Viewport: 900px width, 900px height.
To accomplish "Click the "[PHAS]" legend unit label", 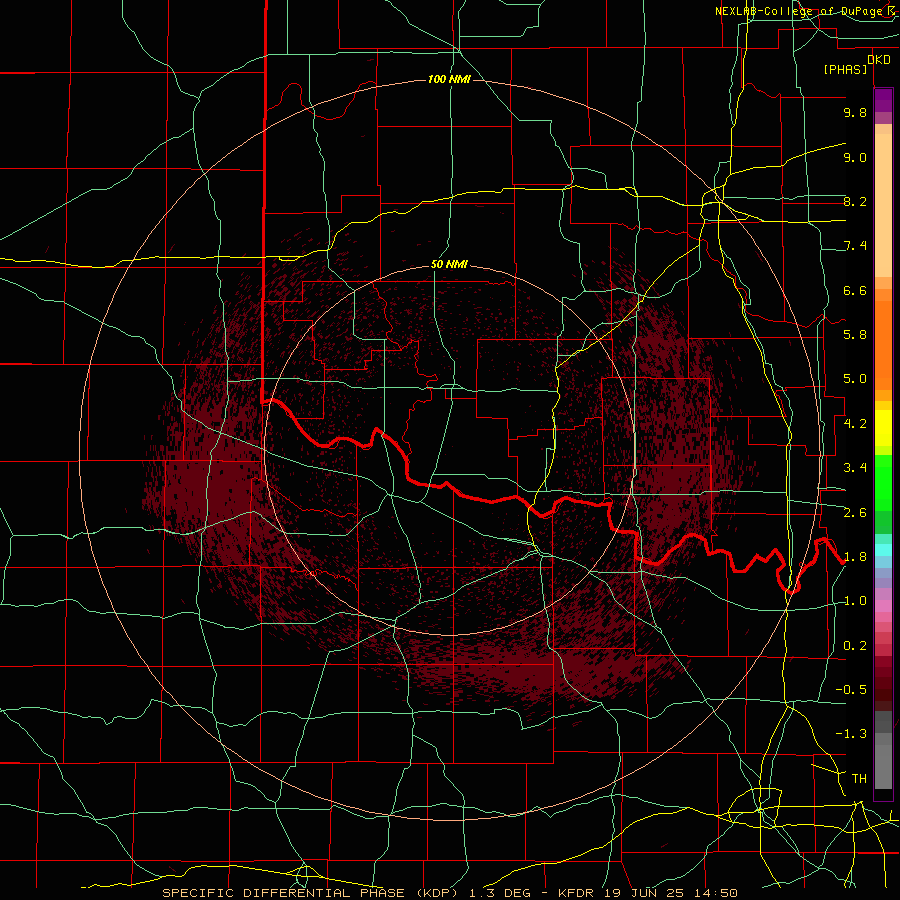I will 845,69.
